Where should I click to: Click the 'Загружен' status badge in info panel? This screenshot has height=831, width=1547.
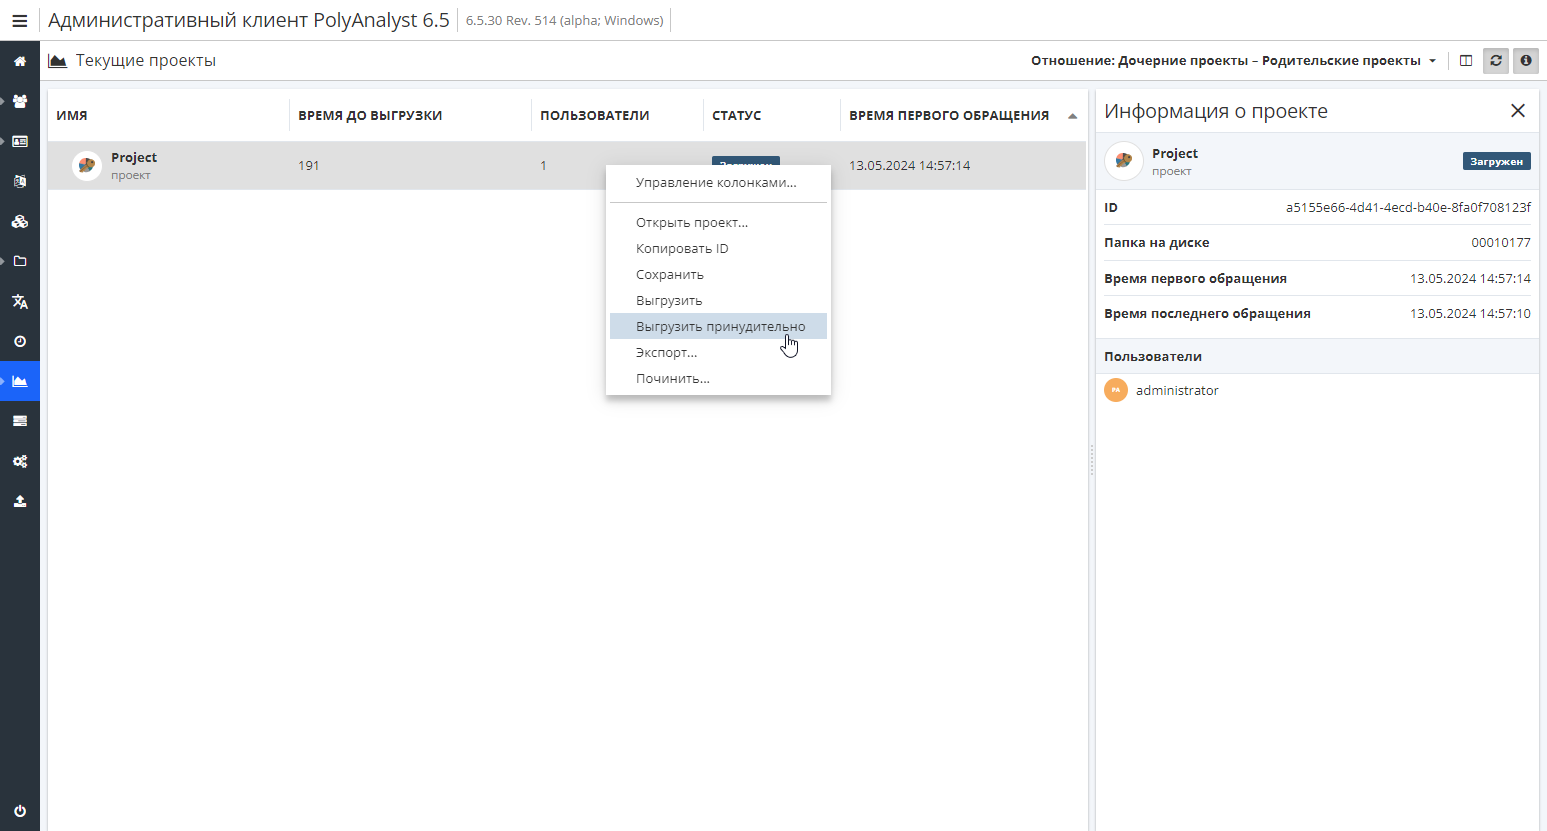pyautogui.click(x=1497, y=161)
